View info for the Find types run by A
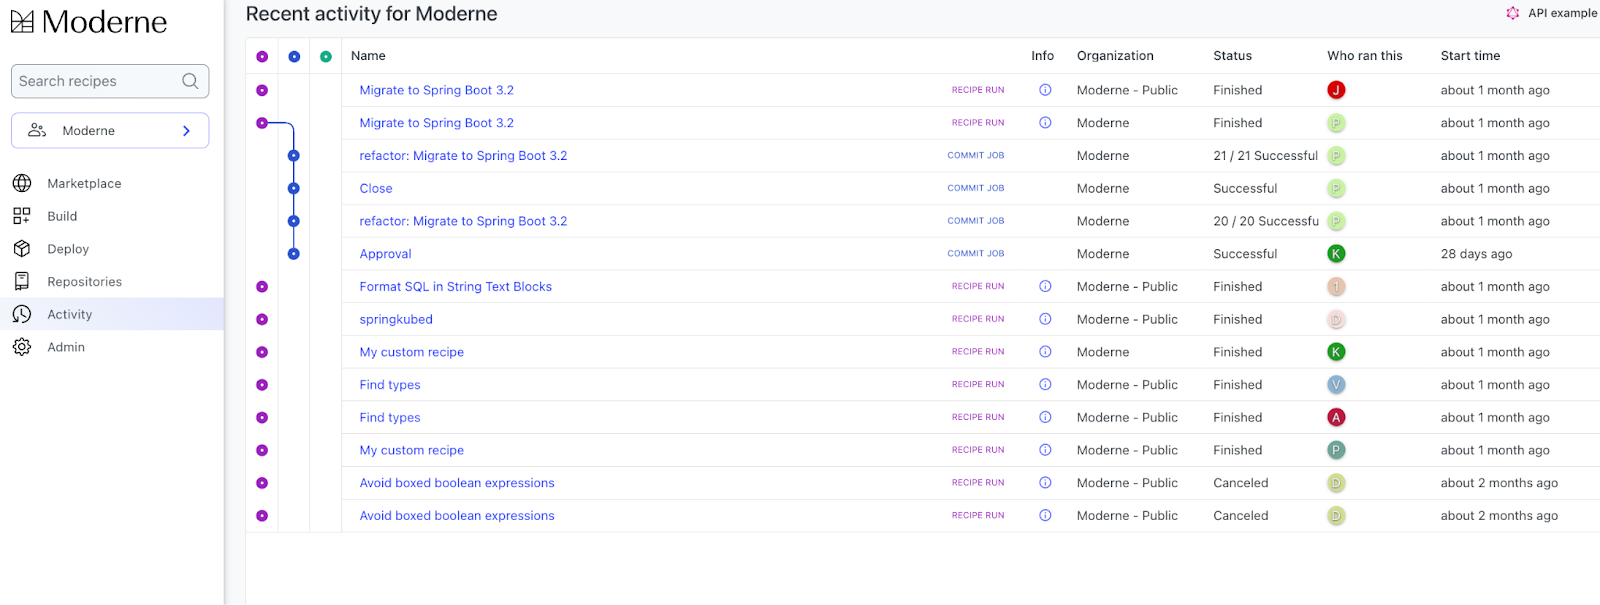 1045,417
